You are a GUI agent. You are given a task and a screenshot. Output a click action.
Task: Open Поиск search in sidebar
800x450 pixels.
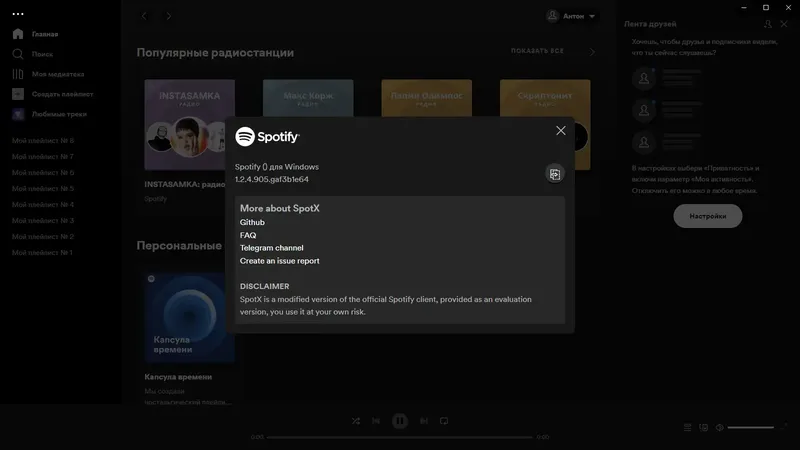tap(42, 54)
